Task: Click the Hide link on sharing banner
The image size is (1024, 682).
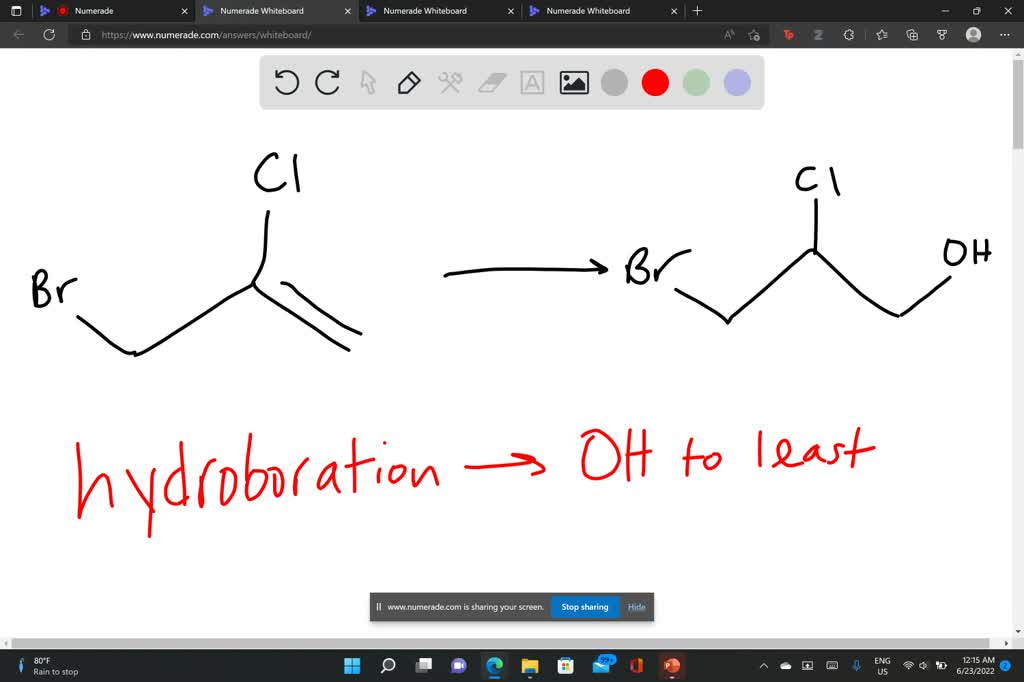Action: click(x=636, y=607)
